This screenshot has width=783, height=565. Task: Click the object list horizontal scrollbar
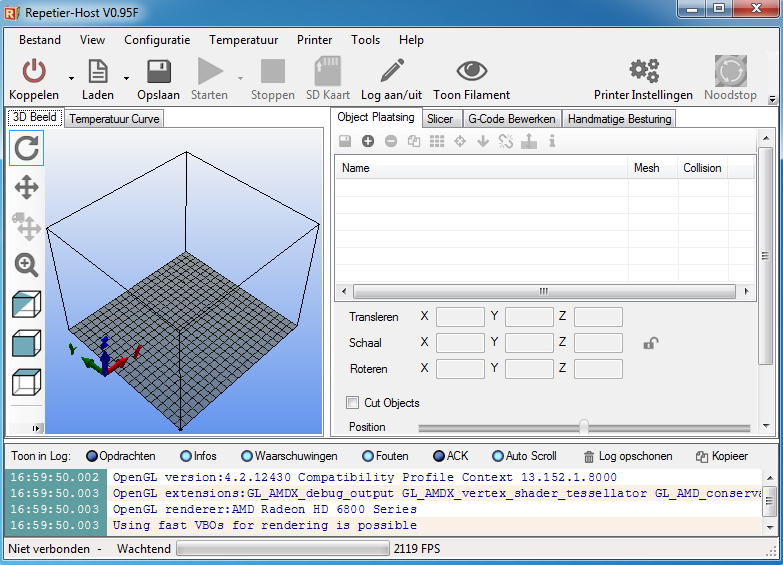pyautogui.click(x=544, y=291)
